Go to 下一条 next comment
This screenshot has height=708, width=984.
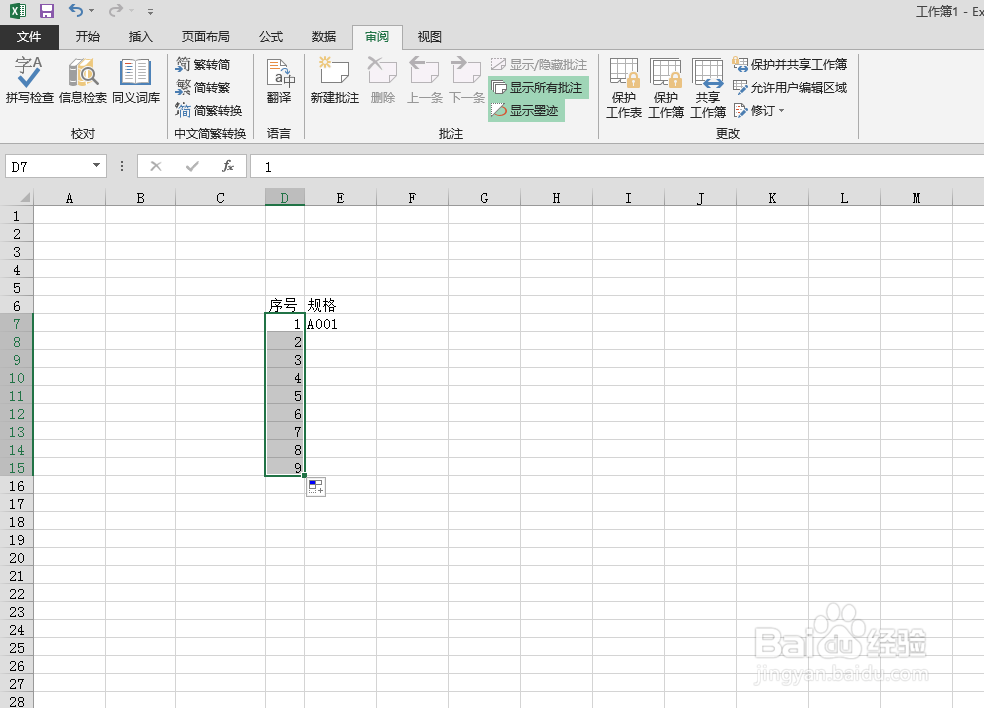point(467,80)
